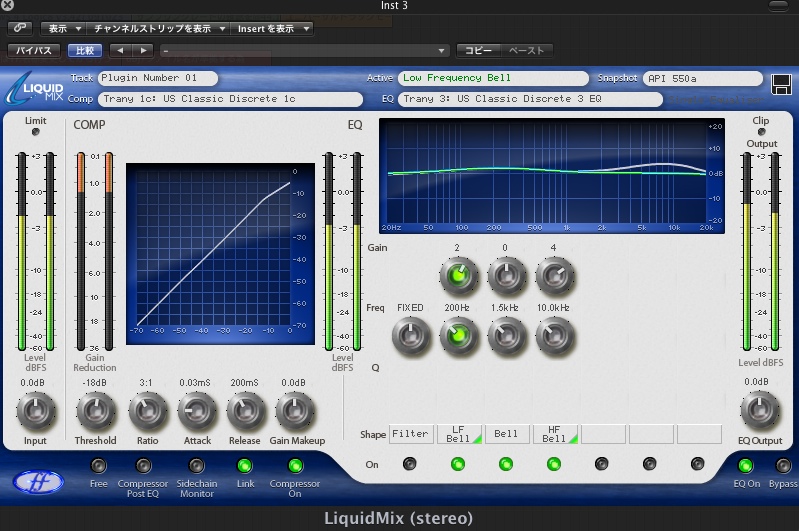Click the バイパス bypass button
This screenshot has width=799, height=531.
pos(34,50)
